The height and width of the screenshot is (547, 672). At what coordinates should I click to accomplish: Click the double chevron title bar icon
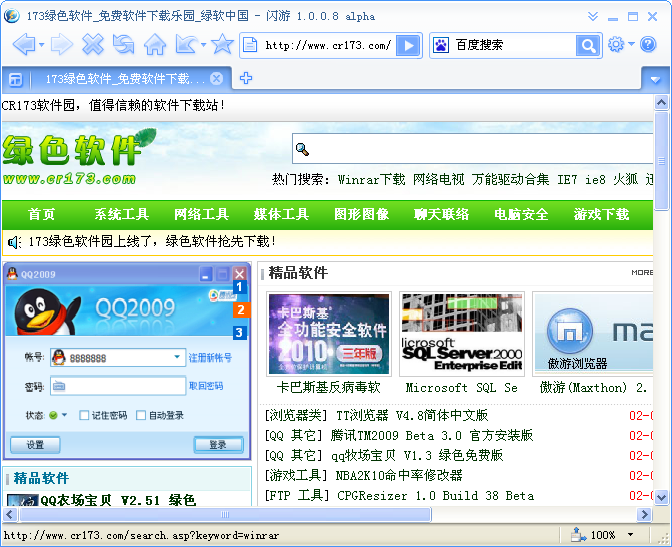pyautogui.click(x=593, y=16)
